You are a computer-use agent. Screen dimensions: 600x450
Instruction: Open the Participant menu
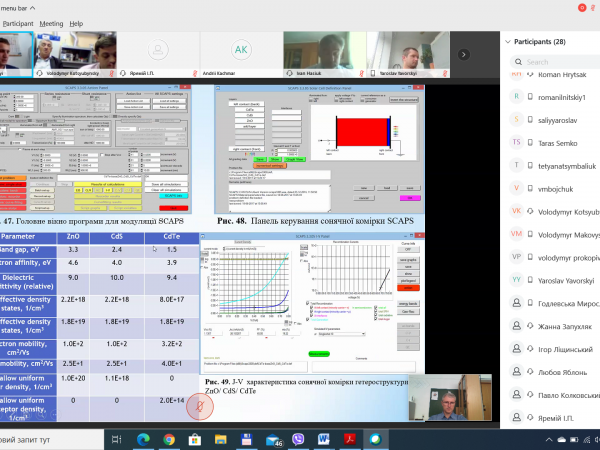[17, 22]
